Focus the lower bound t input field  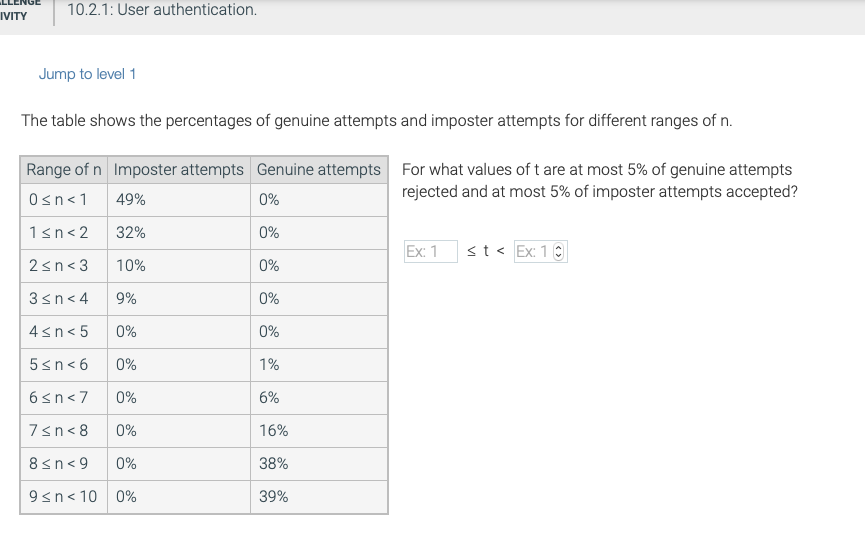pos(431,252)
